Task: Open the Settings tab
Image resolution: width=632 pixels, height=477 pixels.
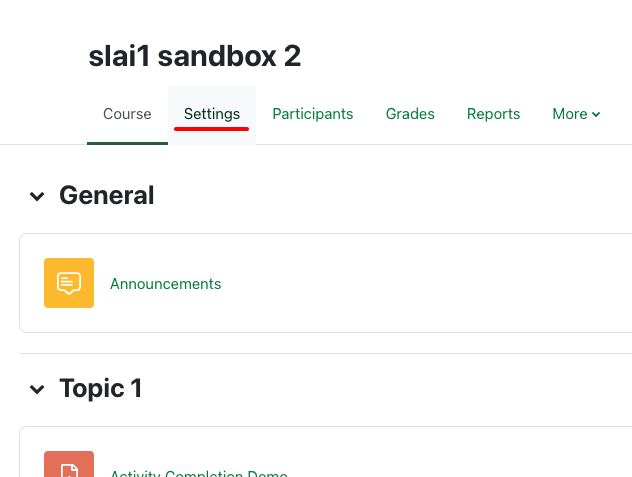Action: (212, 114)
